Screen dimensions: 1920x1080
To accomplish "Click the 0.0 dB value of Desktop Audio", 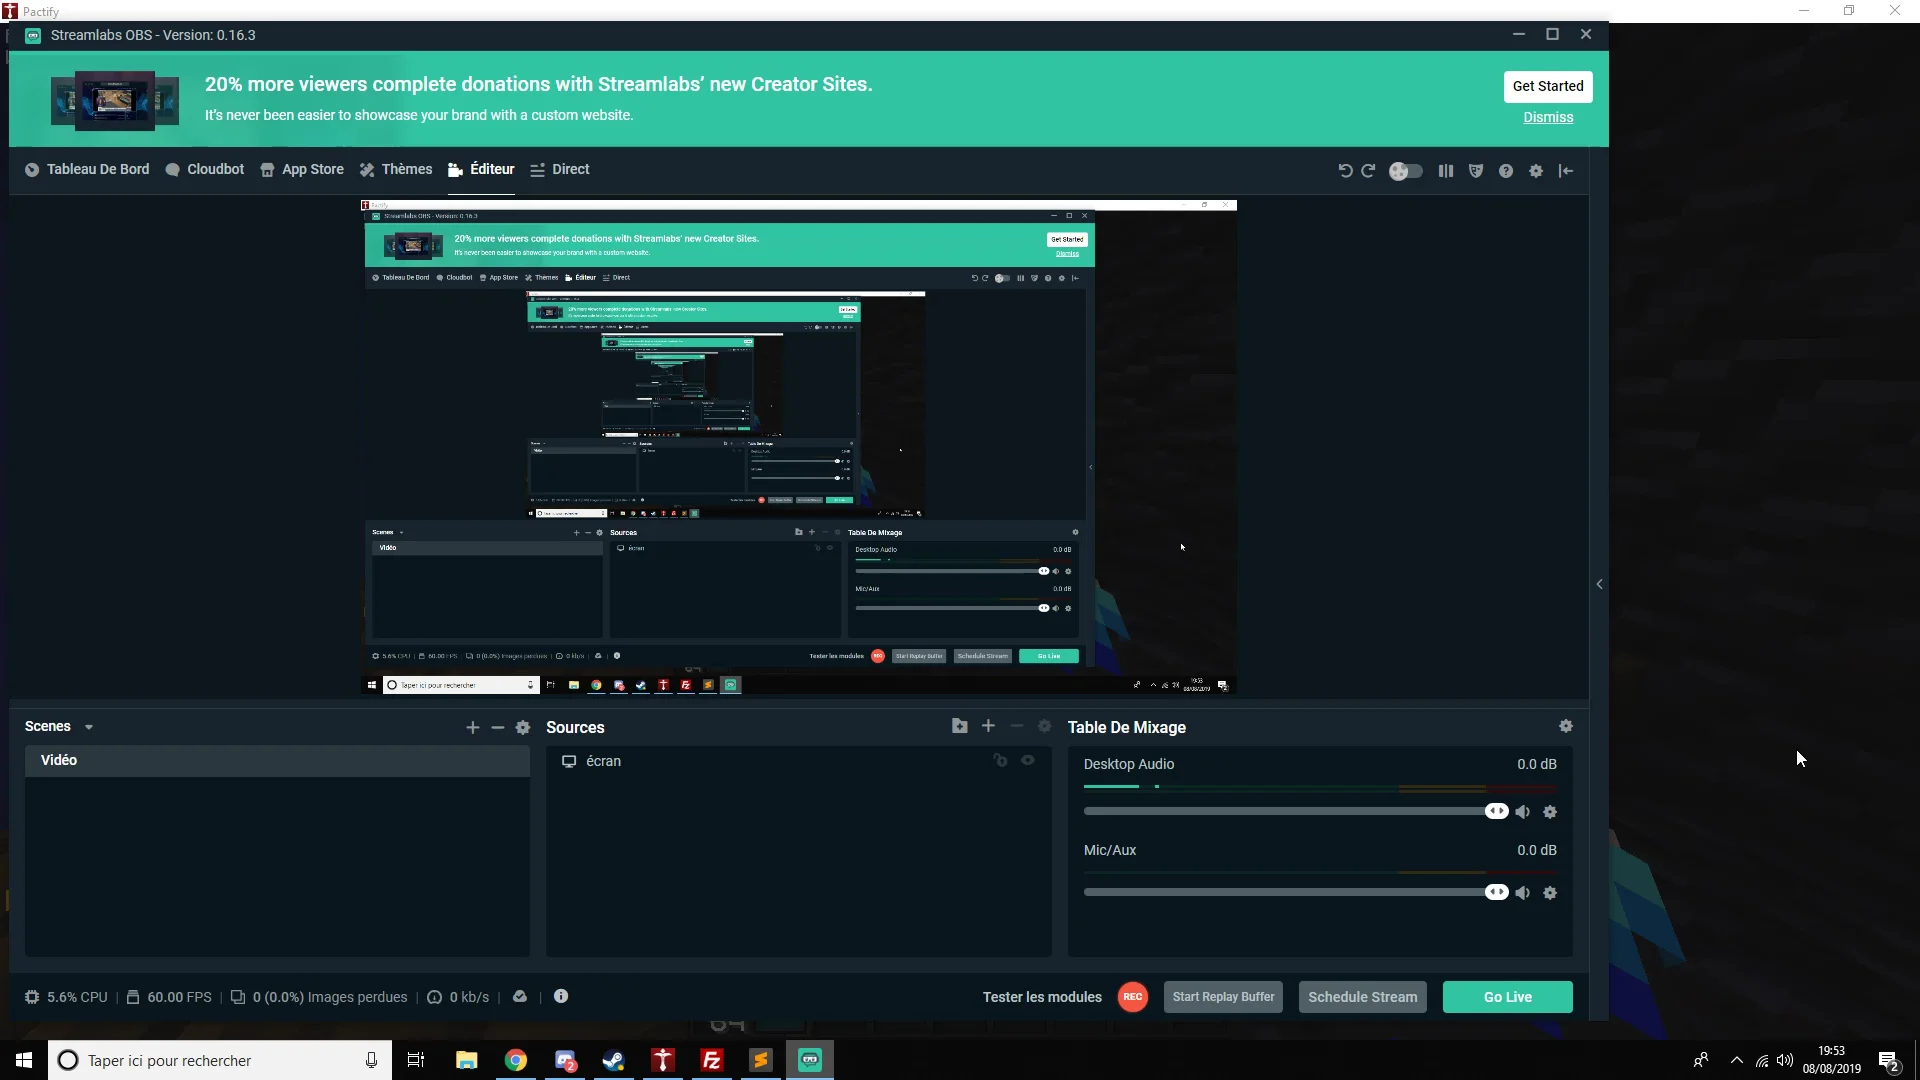I will [1536, 765].
